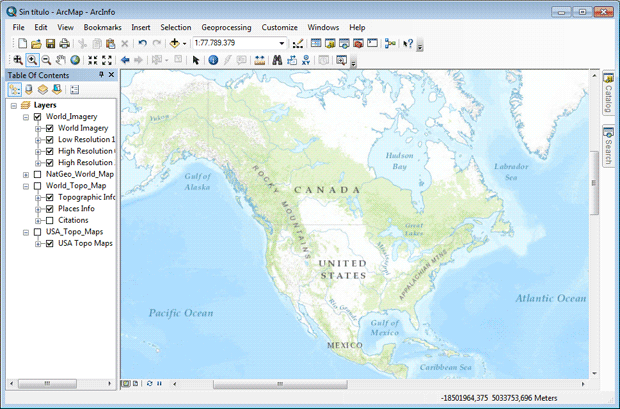Activate the Identify tool
This screenshot has height=409, width=620.
pyautogui.click(x=213, y=60)
